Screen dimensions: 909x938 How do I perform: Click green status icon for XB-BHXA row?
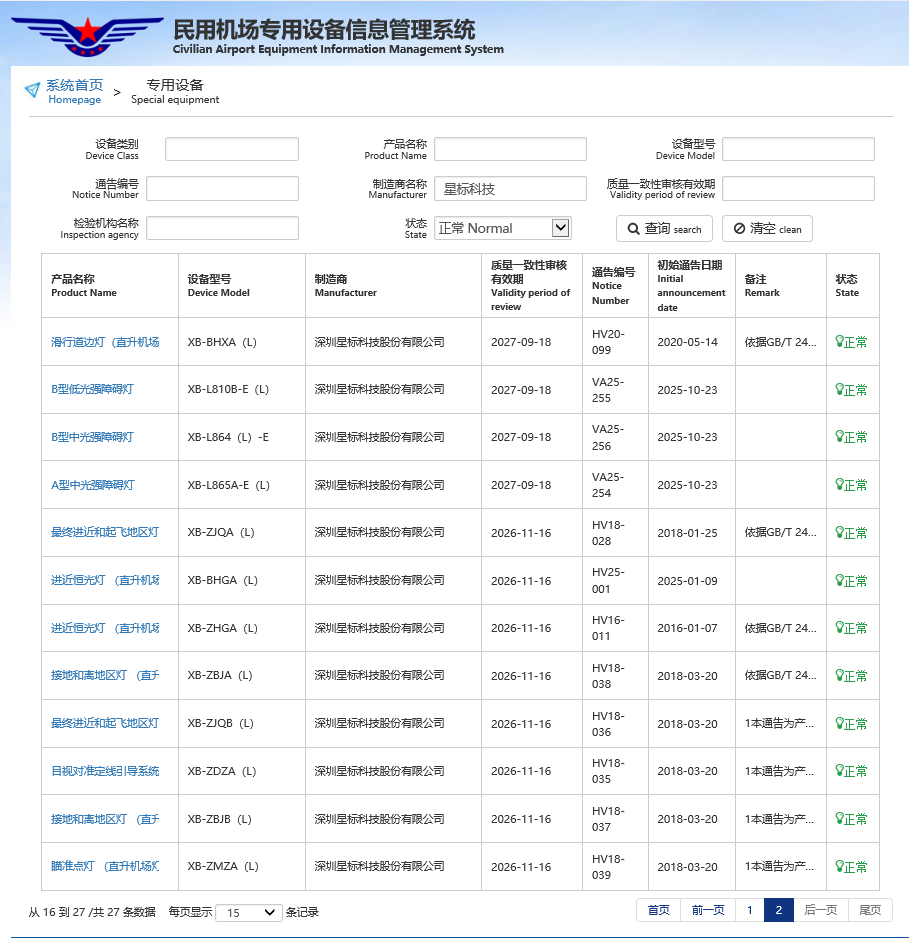point(840,342)
